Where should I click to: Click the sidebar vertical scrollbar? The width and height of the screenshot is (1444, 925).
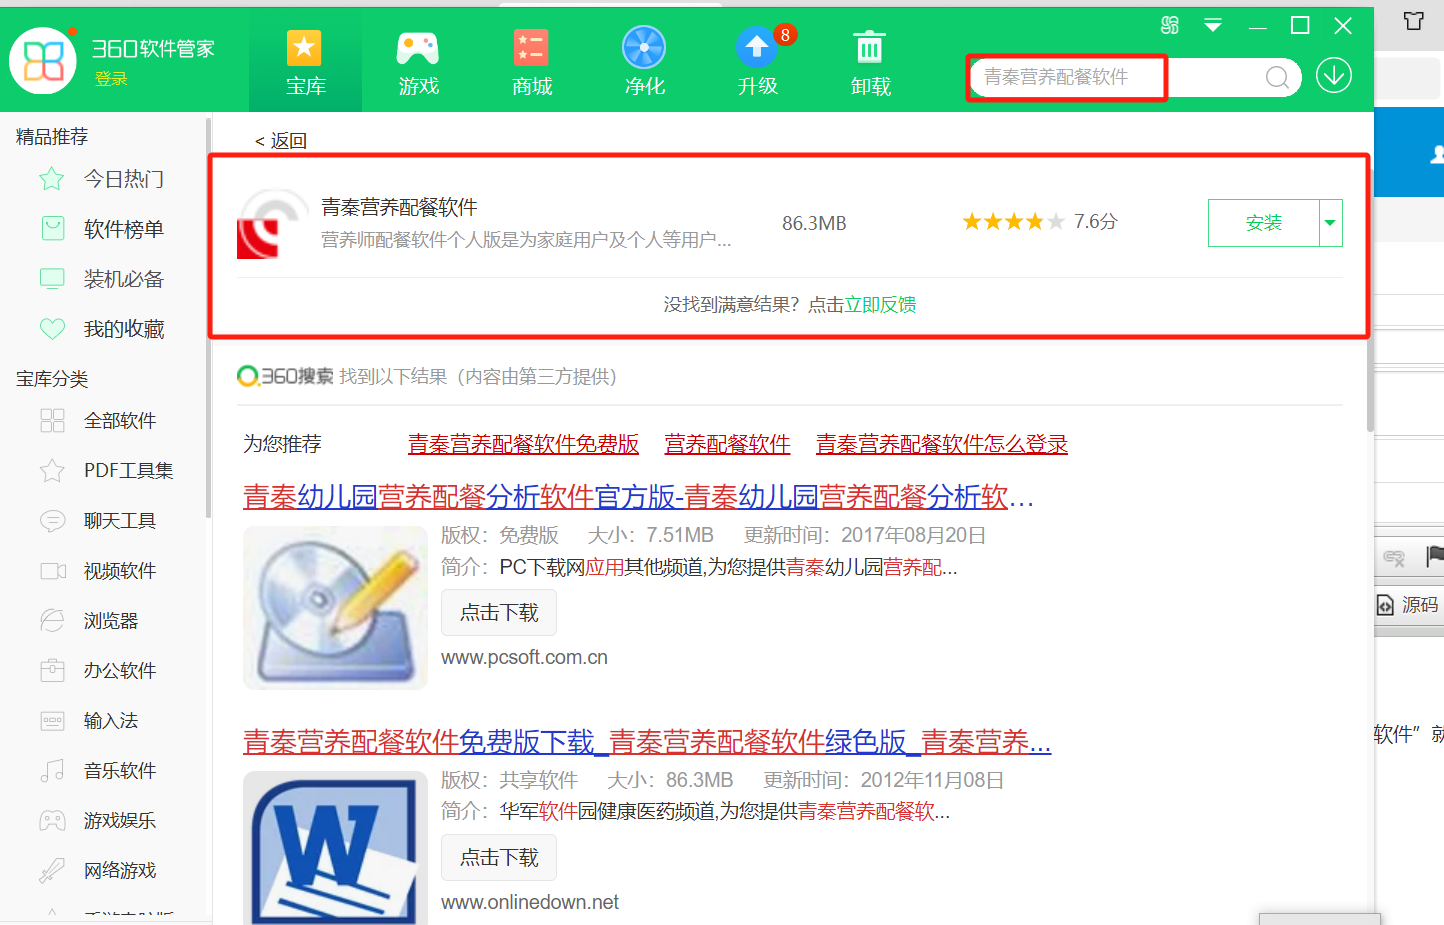(x=208, y=320)
